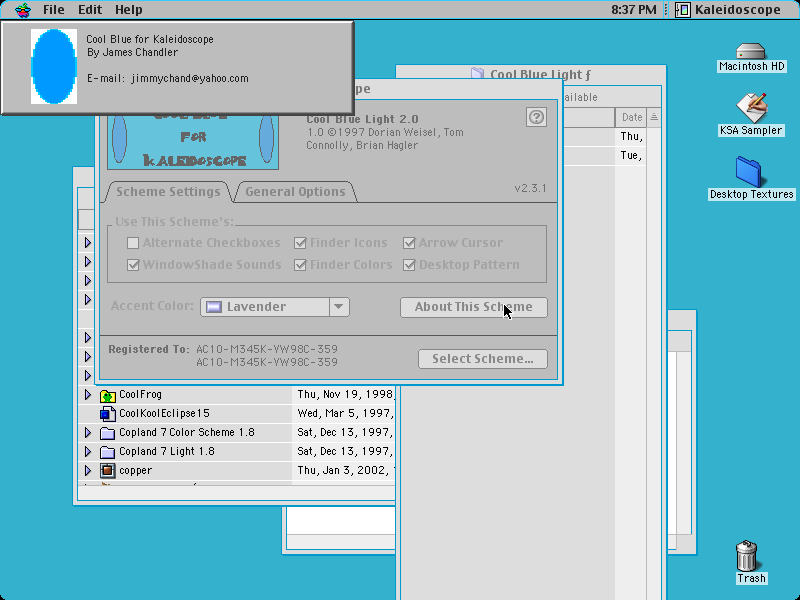Screen dimensions: 800x600
Task: Click the Lavender color swatch
Action: pyautogui.click(x=214, y=307)
